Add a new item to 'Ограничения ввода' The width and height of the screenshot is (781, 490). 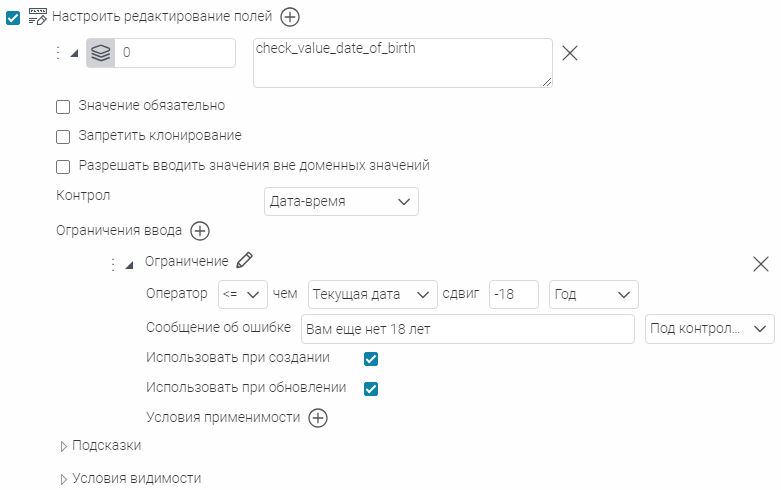199,231
